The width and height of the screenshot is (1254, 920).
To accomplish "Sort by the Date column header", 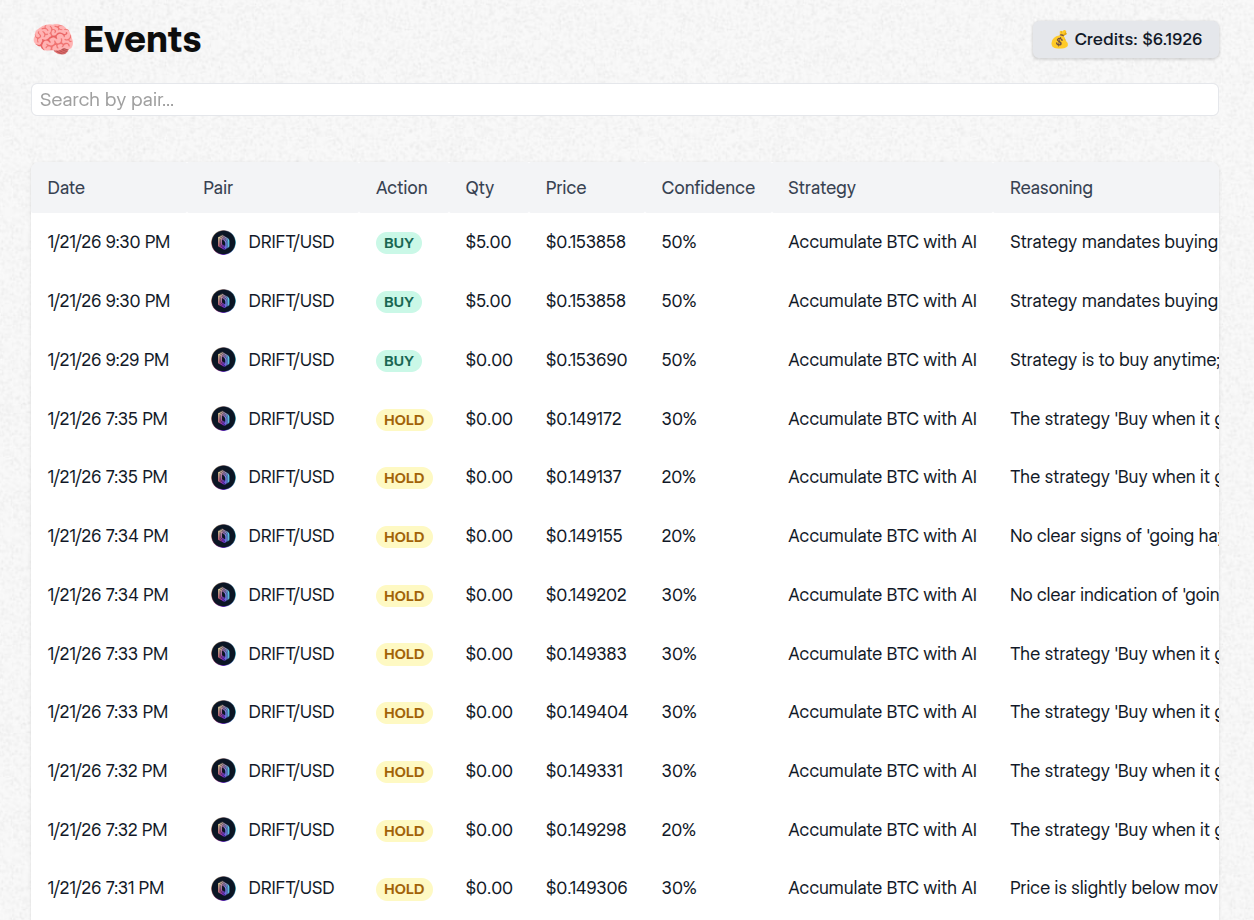I will pos(66,188).
